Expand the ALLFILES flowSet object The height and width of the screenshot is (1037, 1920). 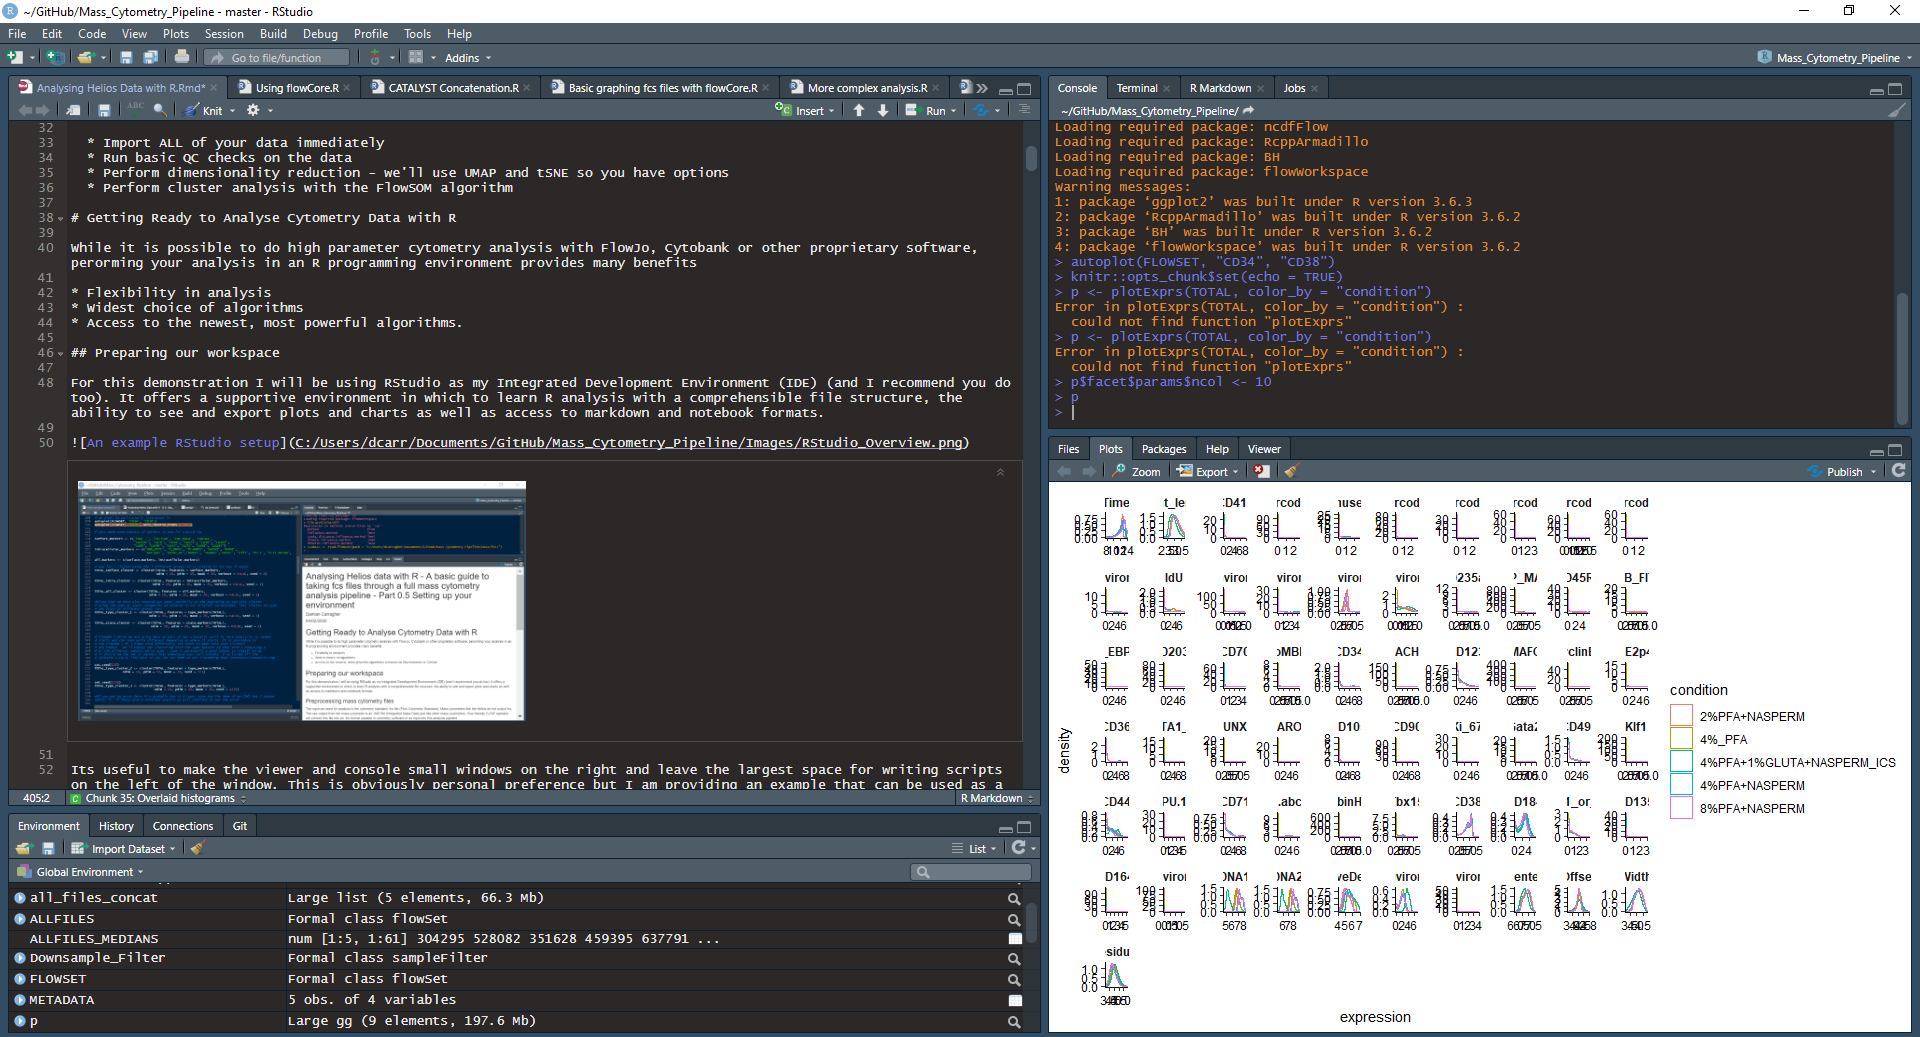click(20, 919)
